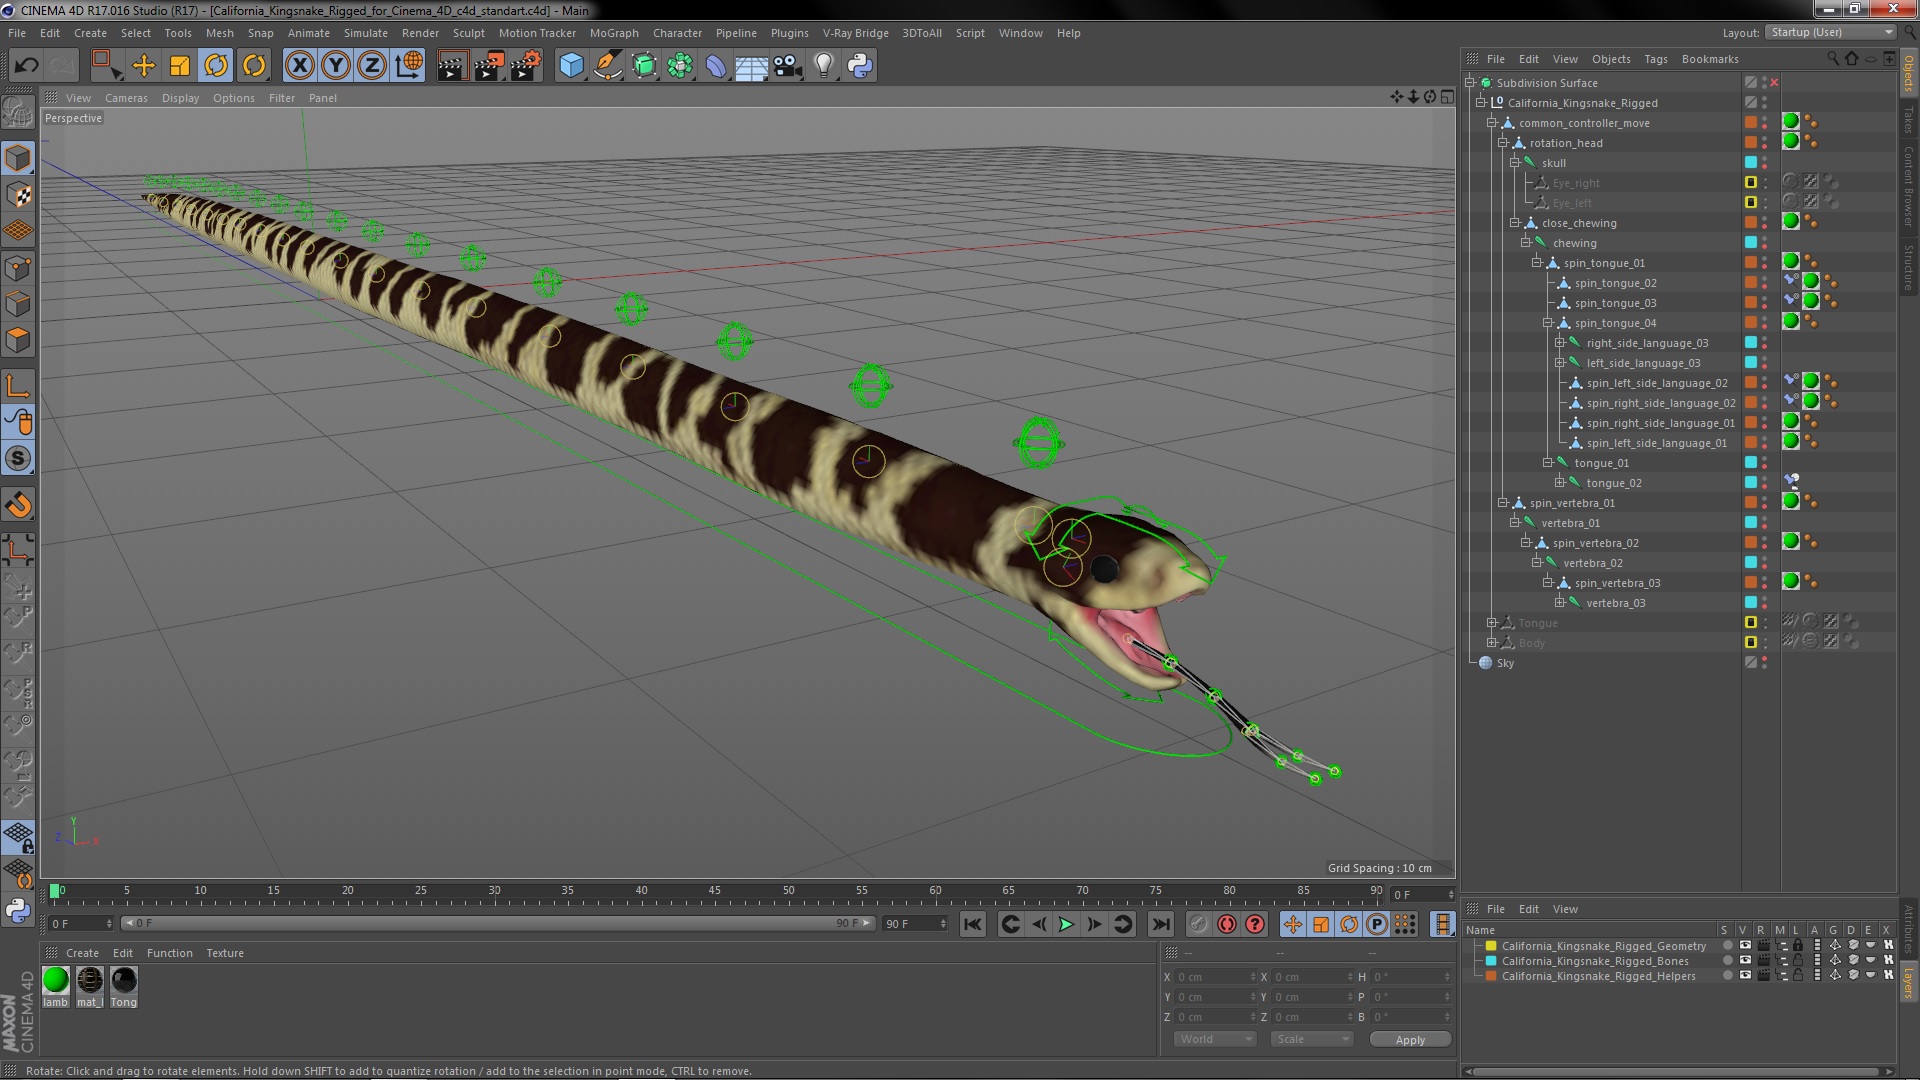Click Play Forwards button
1920x1080 pixels.
click(x=1066, y=925)
